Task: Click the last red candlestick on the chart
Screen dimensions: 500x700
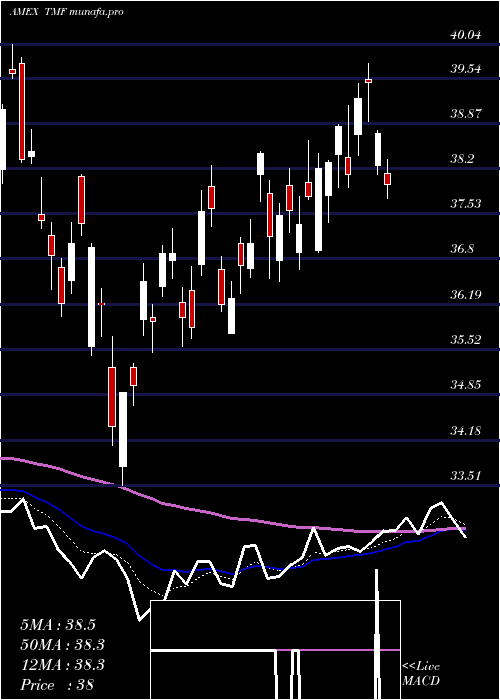Action: [x=388, y=179]
